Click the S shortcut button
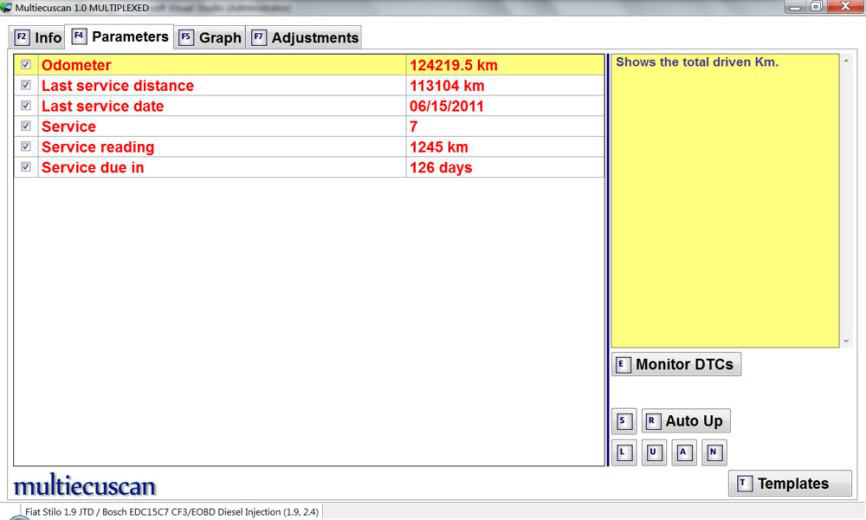866x520 pixels. point(623,421)
